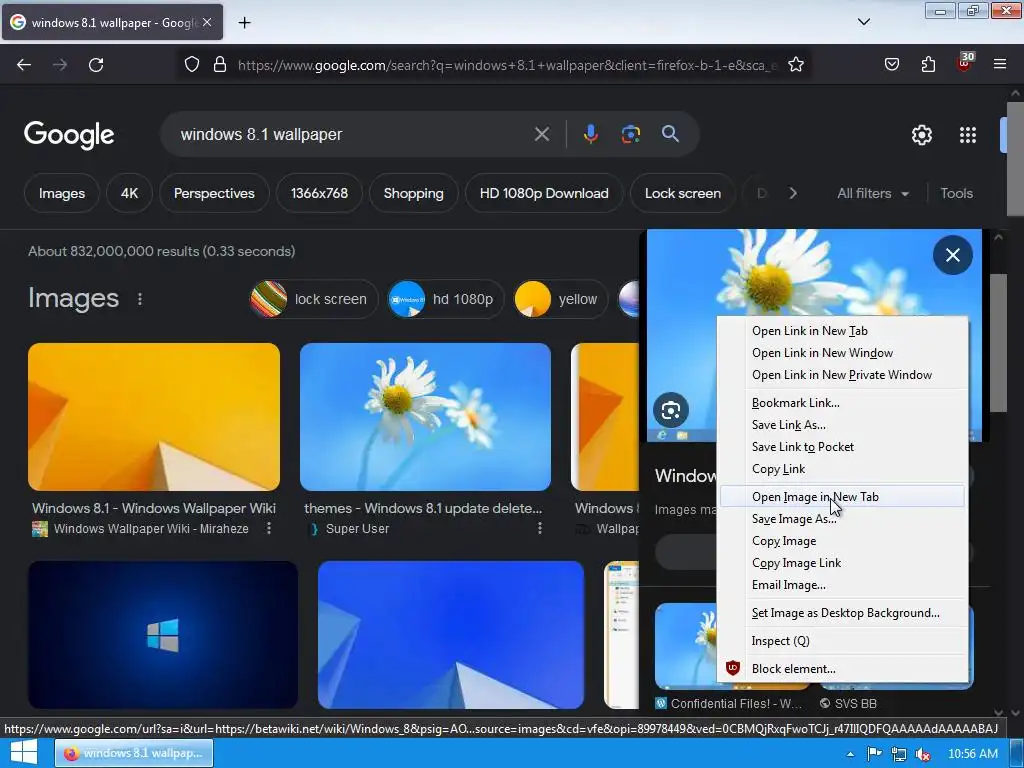Search by image with Google Lens icon
The width and height of the screenshot is (1024, 768).
click(x=630, y=135)
